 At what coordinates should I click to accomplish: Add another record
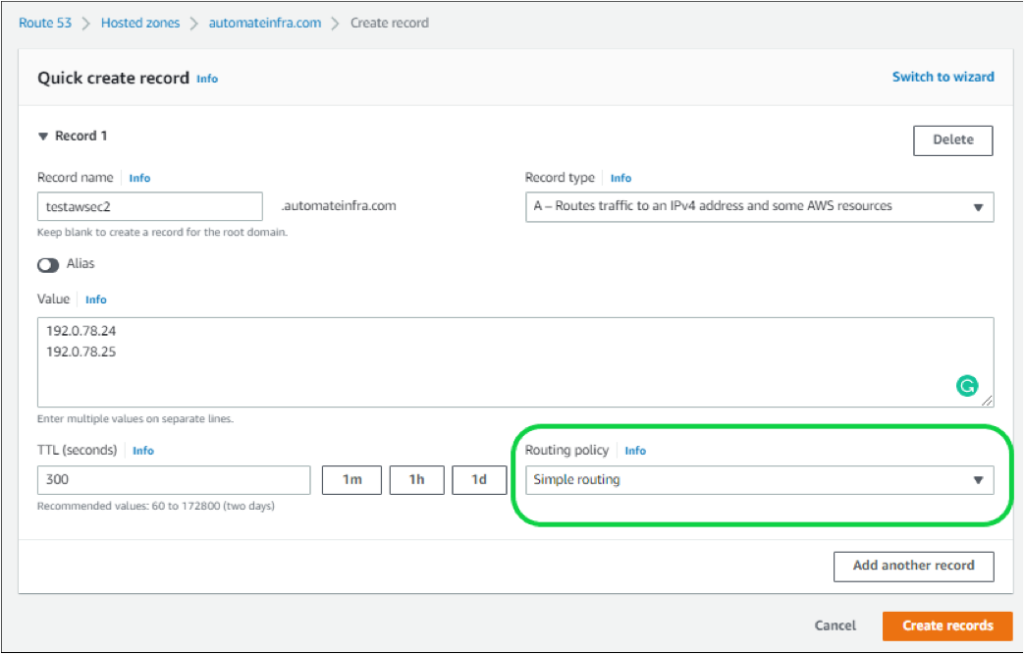tap(913, 566)
